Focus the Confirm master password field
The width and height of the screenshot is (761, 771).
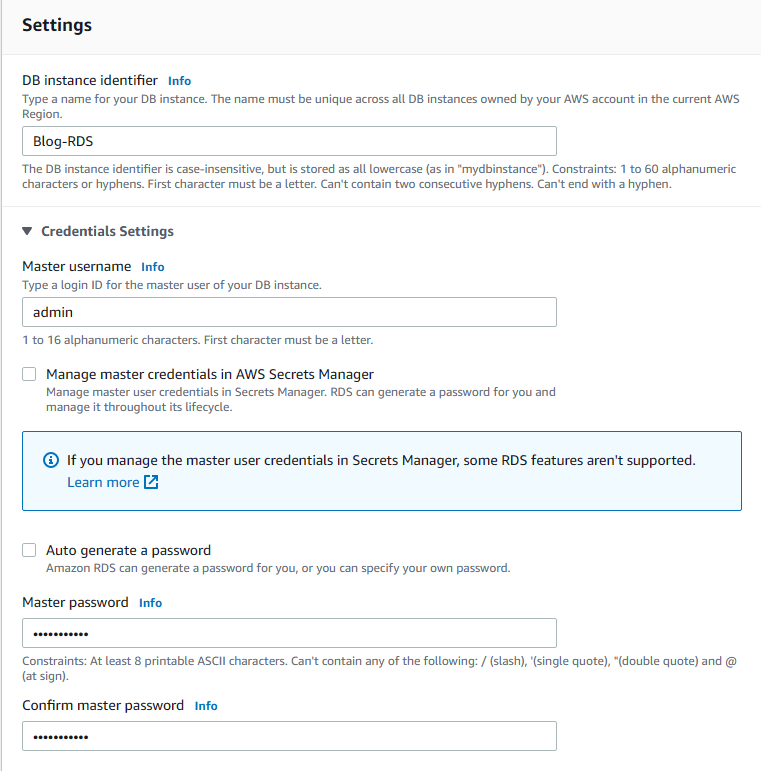289,737
